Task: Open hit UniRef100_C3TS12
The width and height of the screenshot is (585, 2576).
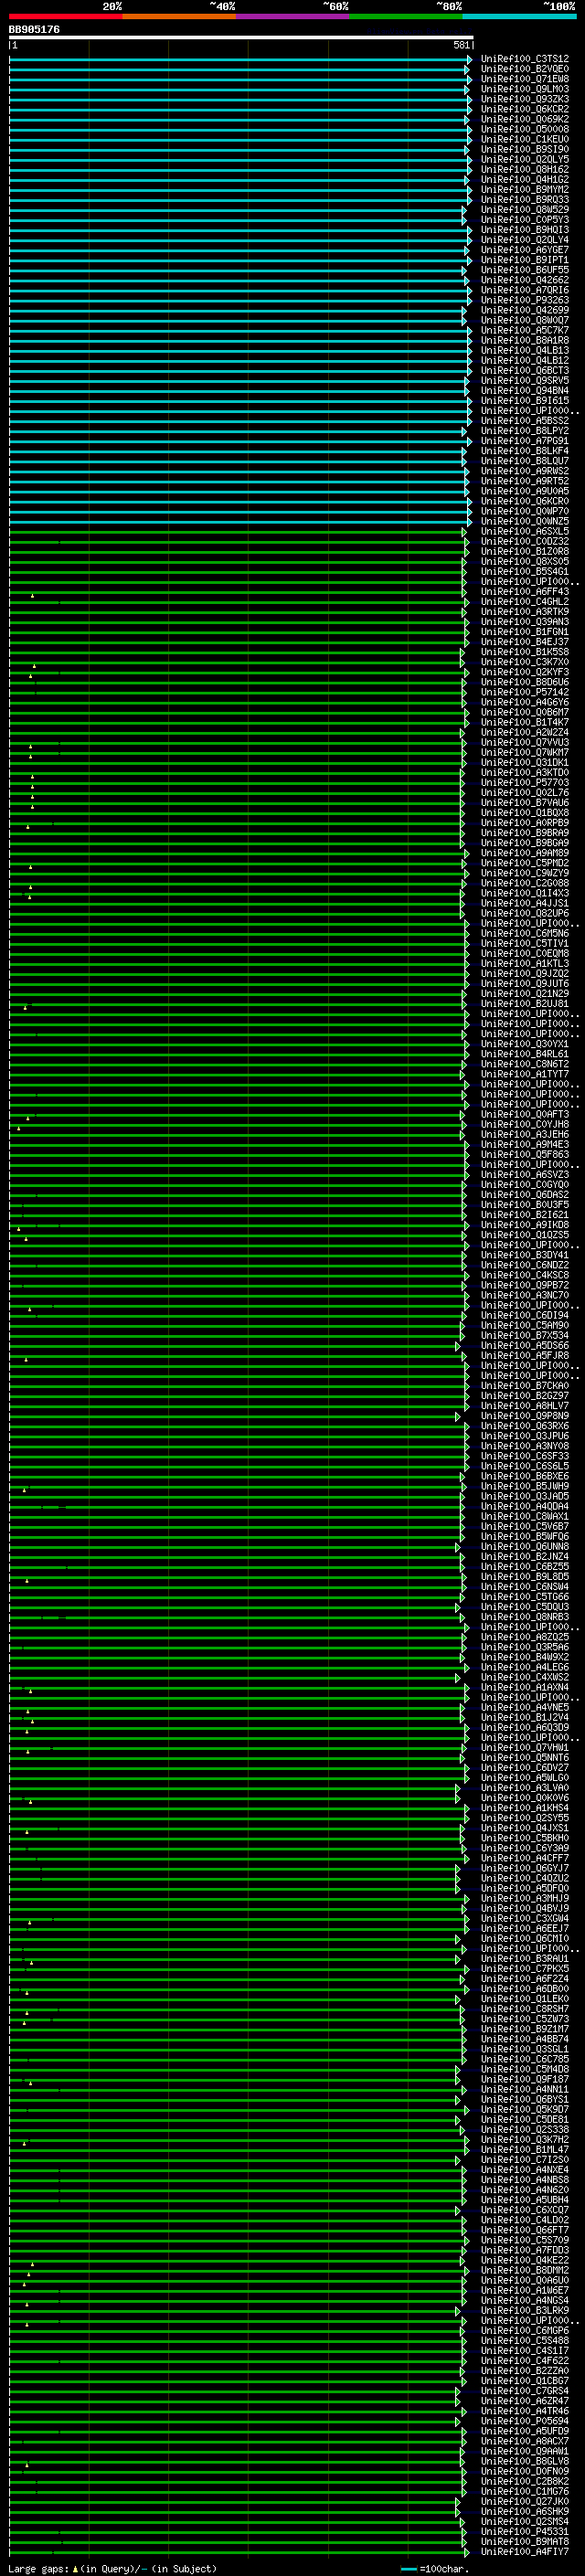Action: pyautogui.click(x=525, y=59)
